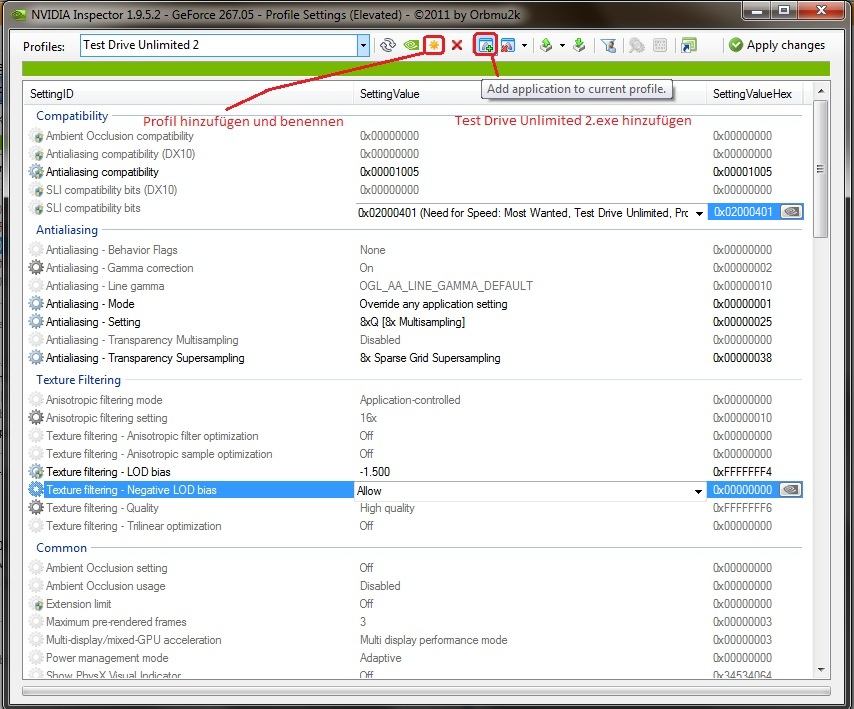Viewport: 854px width, 709px height.
Task: Click scrollbar up arrow at list top
Action: (x=821, y=91)
